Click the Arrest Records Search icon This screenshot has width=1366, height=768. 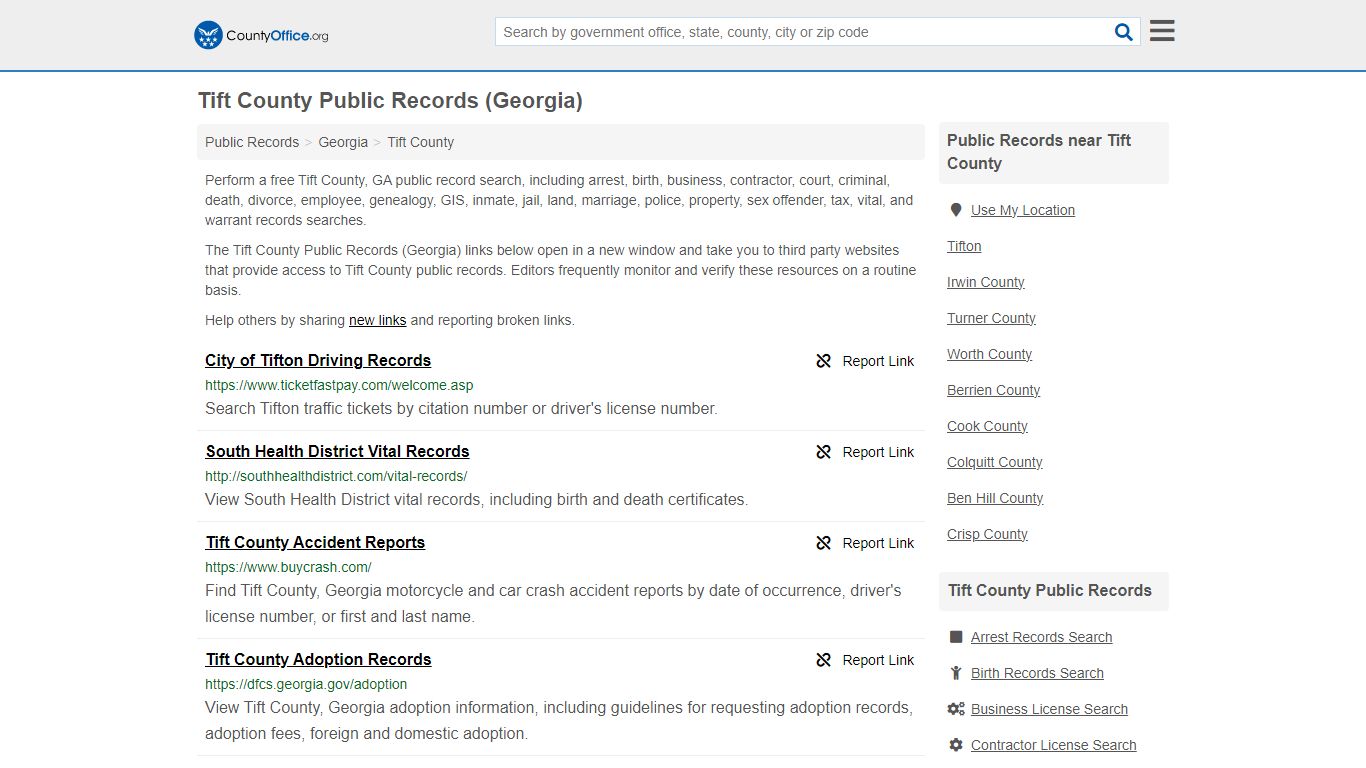[x=956, y=637]
